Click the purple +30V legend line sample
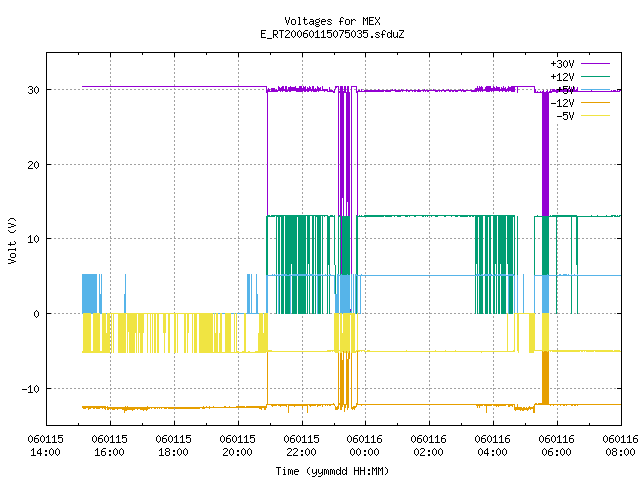This screenshot has width=640, height=480. (595, 64)
